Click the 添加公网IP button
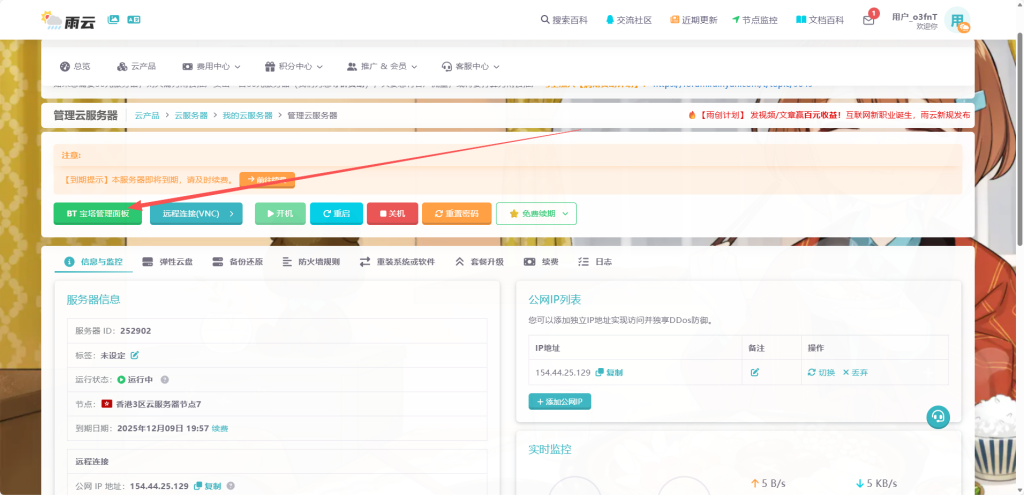Image resolution: width=1024 pixels, height=495 pixels. (x=561, y=401)
